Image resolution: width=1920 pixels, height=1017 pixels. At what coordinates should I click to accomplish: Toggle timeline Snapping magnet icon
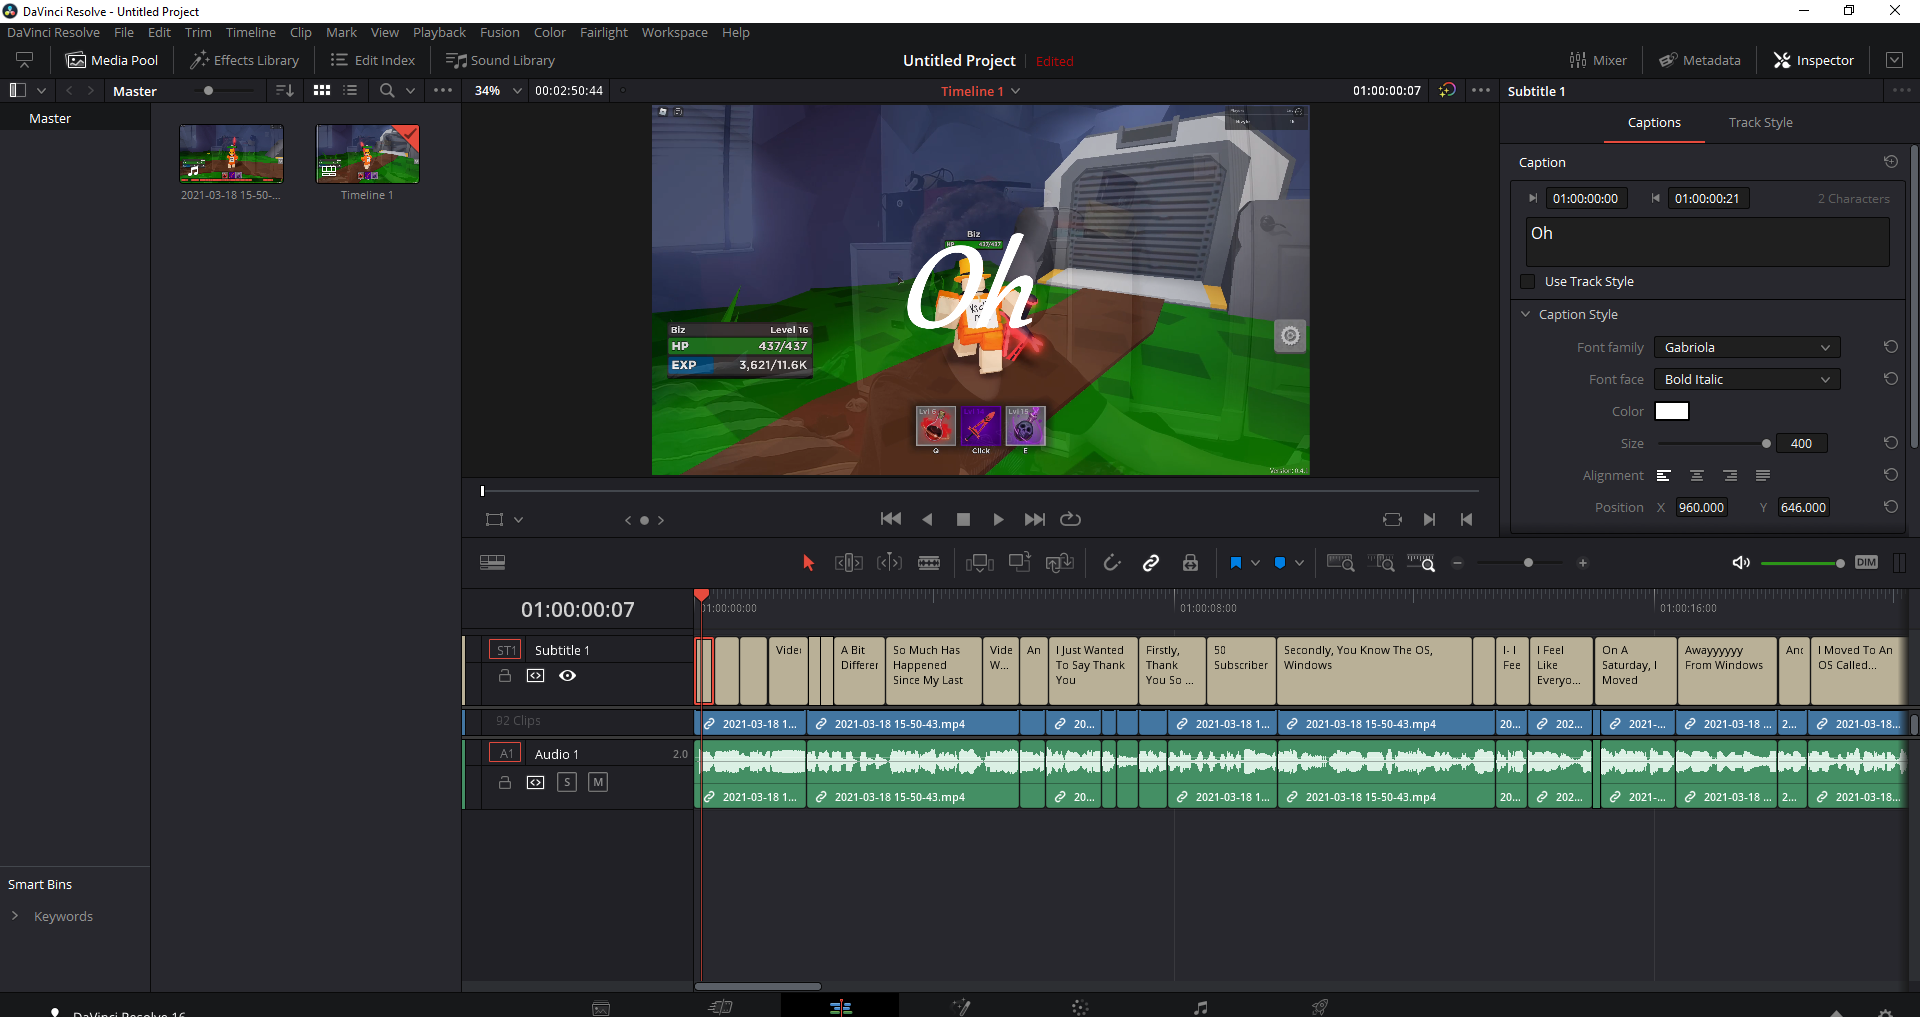coord(1111,563)
